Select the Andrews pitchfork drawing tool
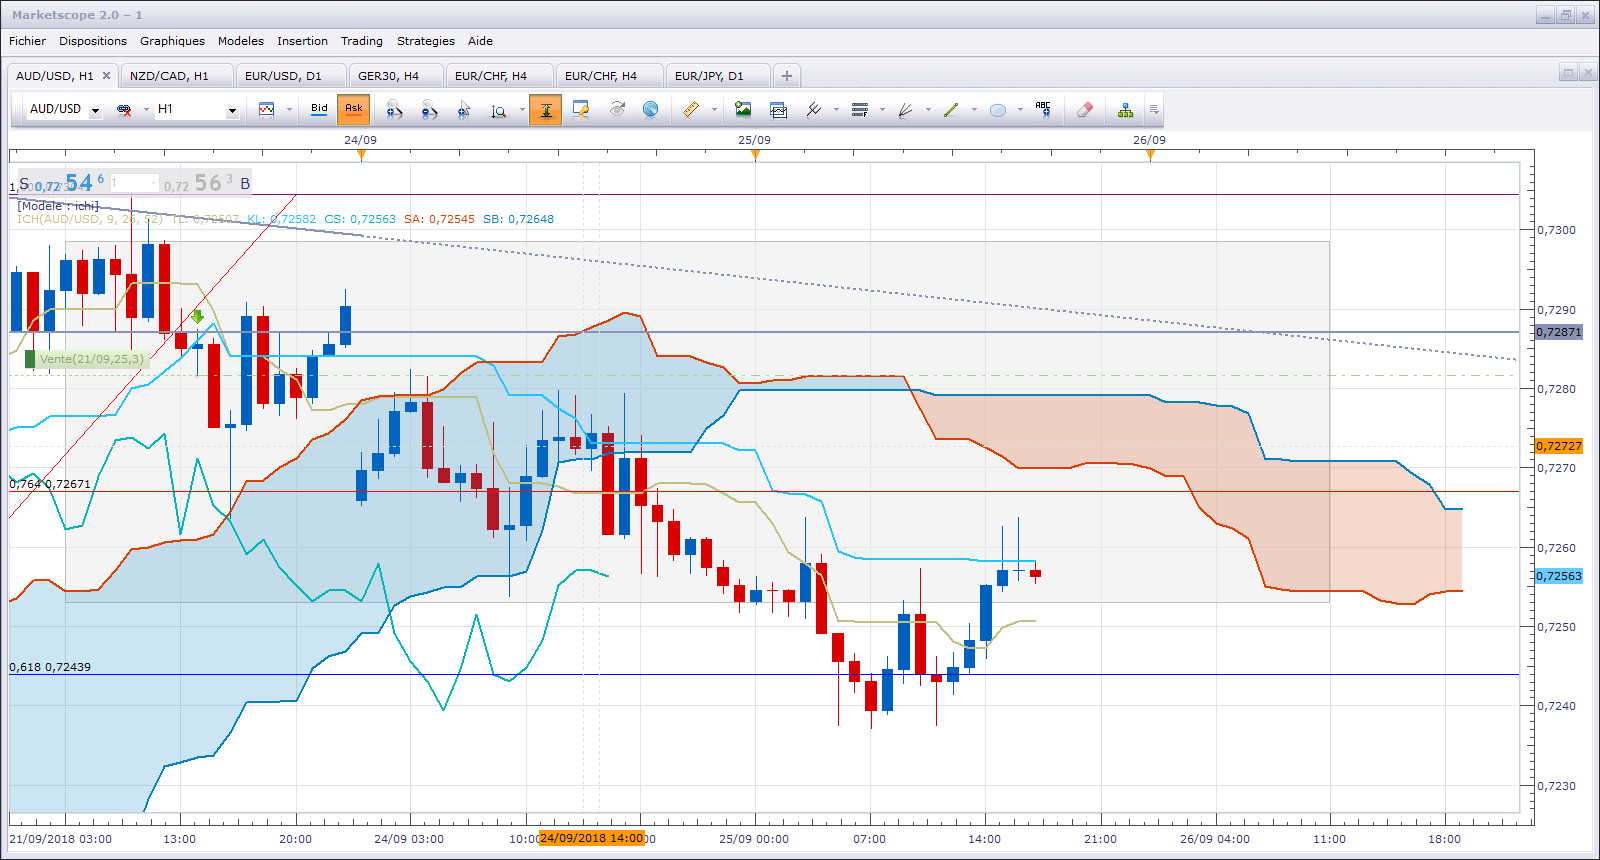The image size is (1600, 860). (814, 110)
